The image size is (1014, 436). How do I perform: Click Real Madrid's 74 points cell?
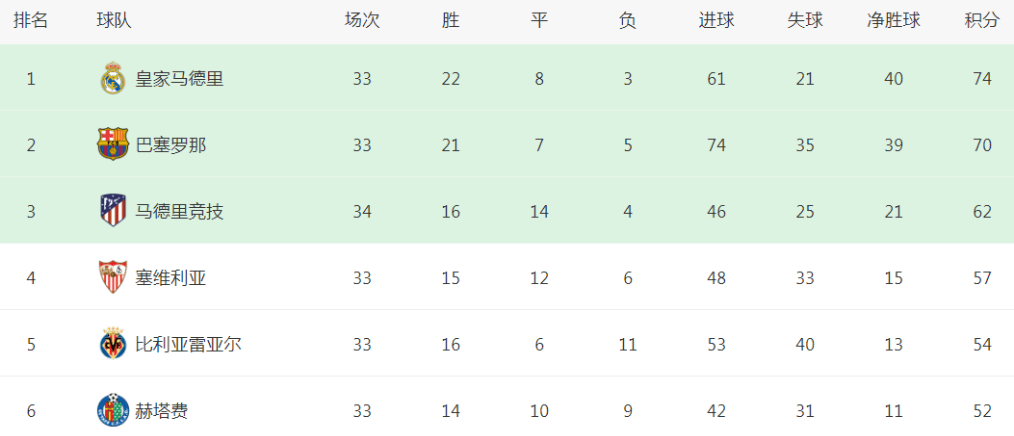(982, 79)
